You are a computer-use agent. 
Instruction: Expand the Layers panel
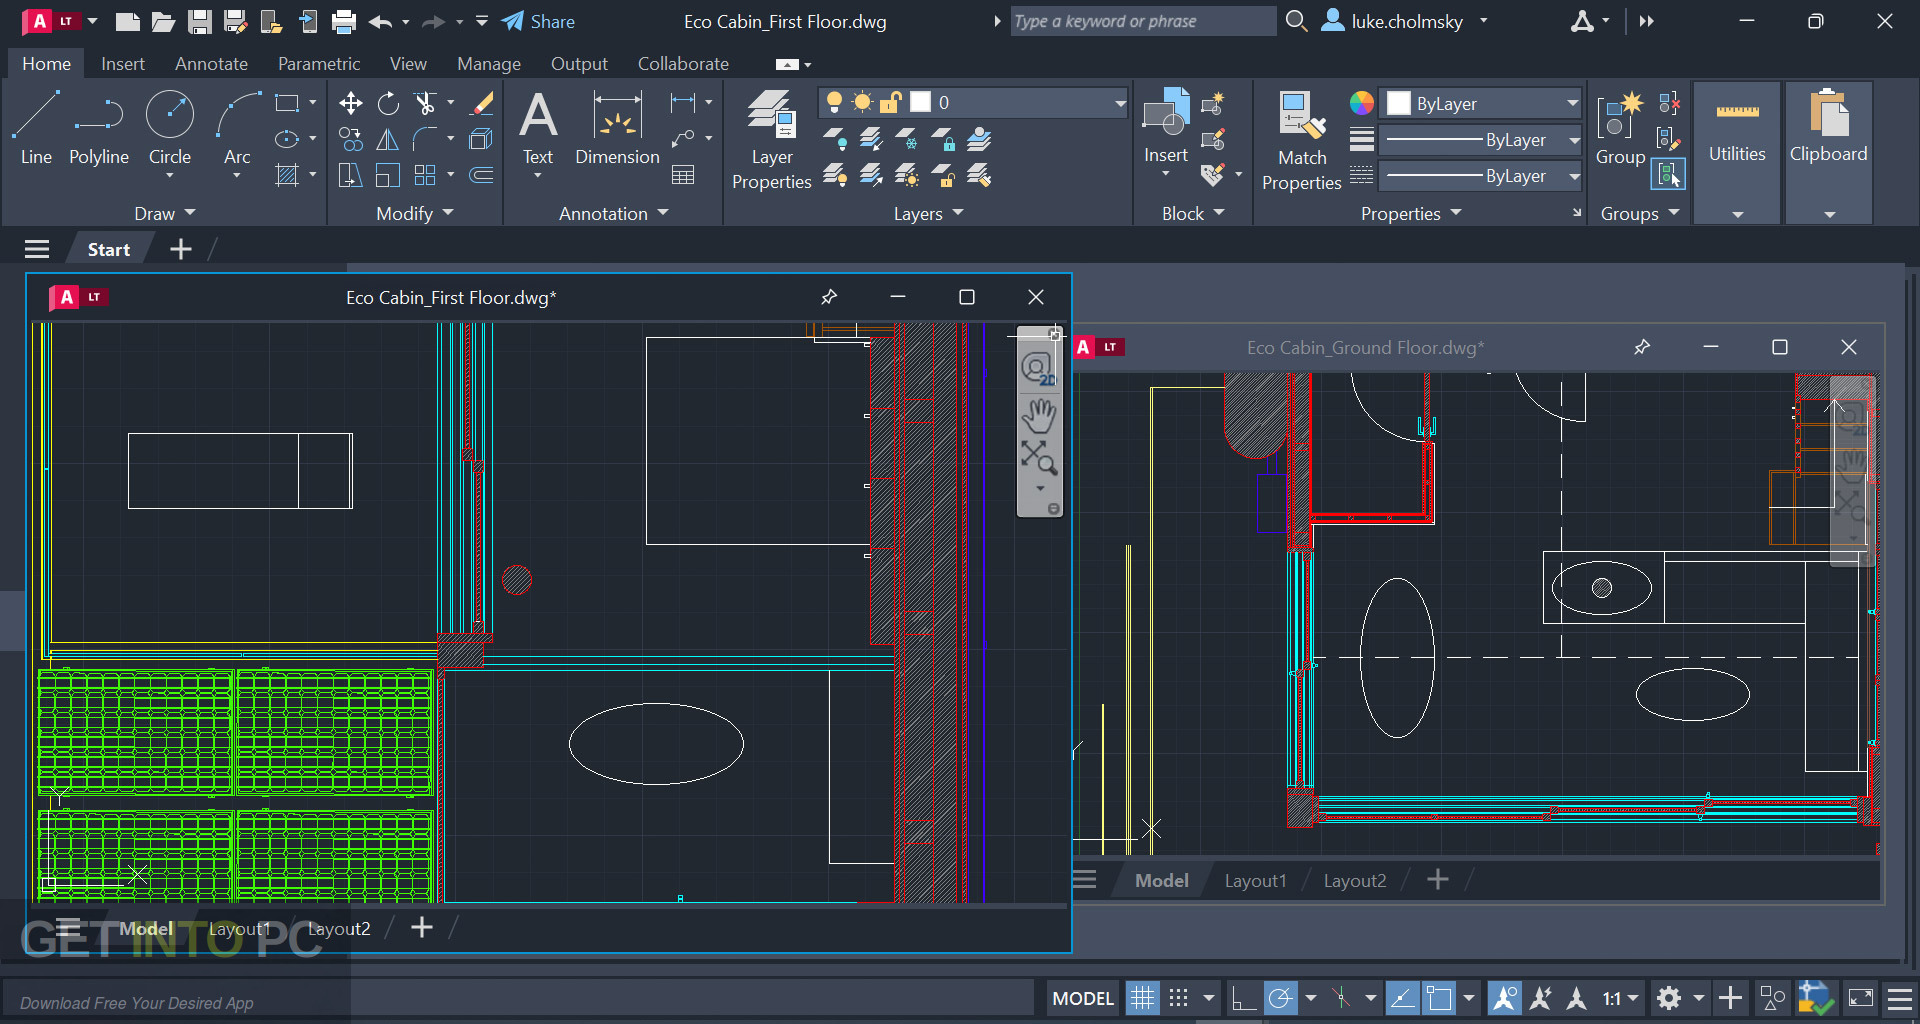pos(928,213)
